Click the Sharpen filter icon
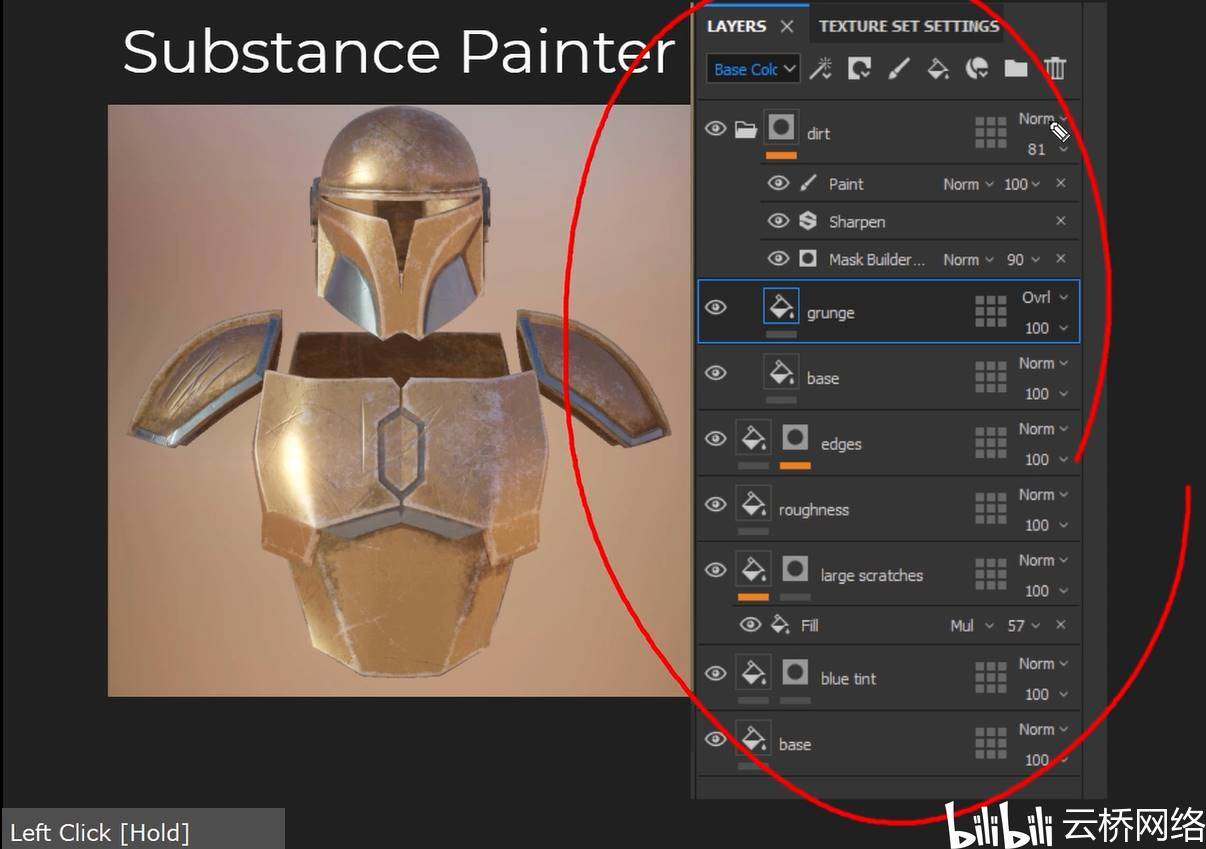Viewport: 1206px width, 849px height. click(x=808, y=221)
